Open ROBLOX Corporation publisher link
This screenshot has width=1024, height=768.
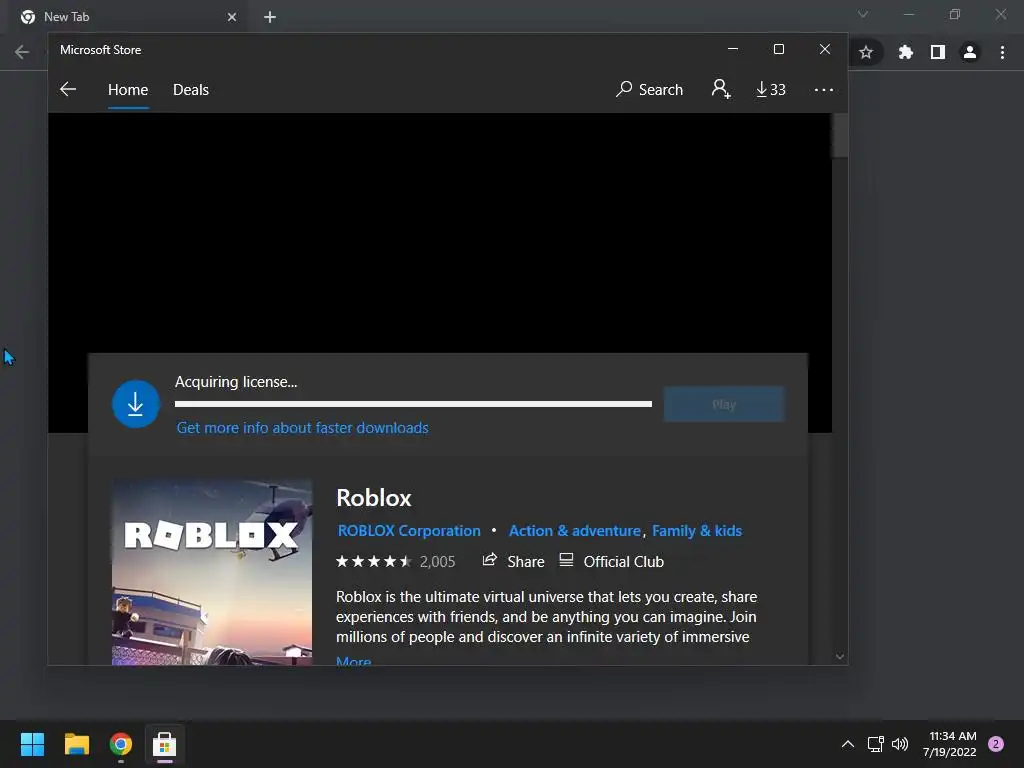coord(409,531)
